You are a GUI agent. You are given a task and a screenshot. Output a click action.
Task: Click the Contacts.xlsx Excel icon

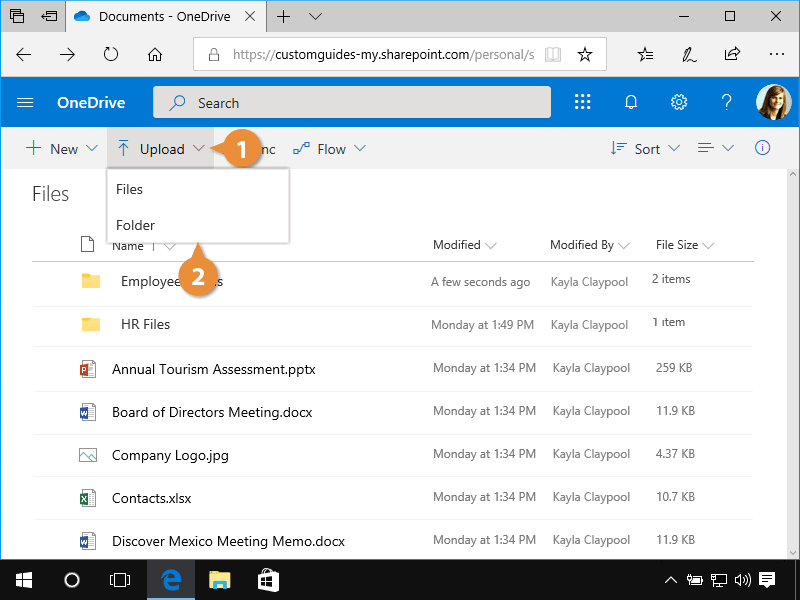click(x=88, y=498)
